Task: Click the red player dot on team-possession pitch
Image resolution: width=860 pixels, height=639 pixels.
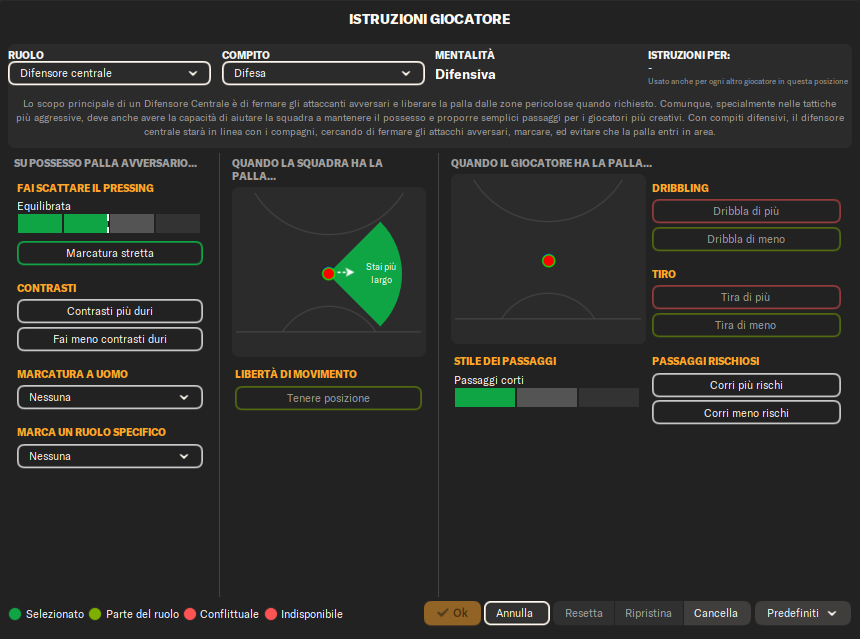Action: point(328,273)
